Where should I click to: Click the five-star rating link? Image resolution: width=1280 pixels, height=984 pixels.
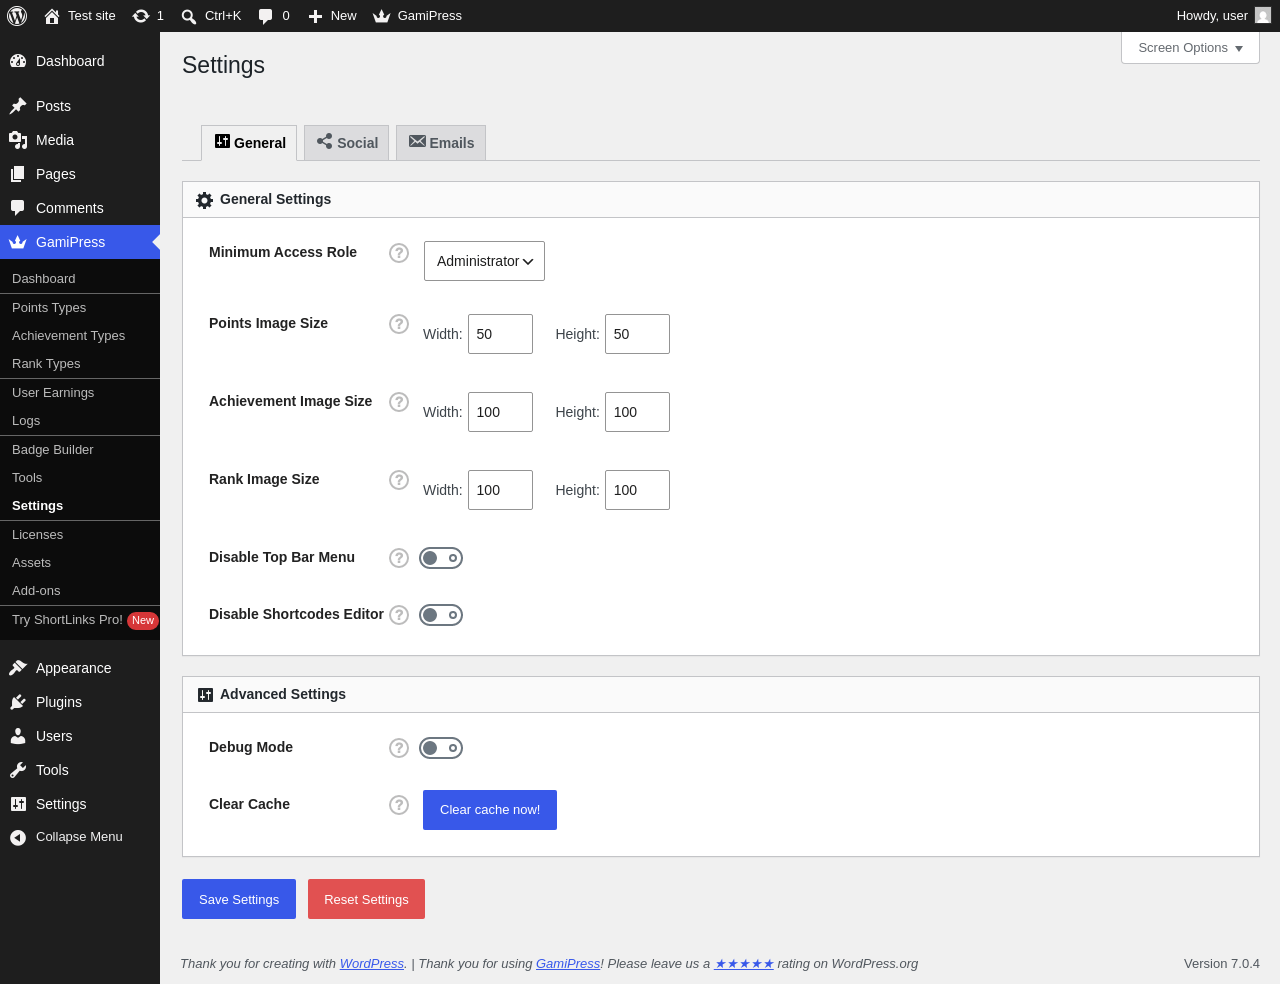(x=744, y=964)
